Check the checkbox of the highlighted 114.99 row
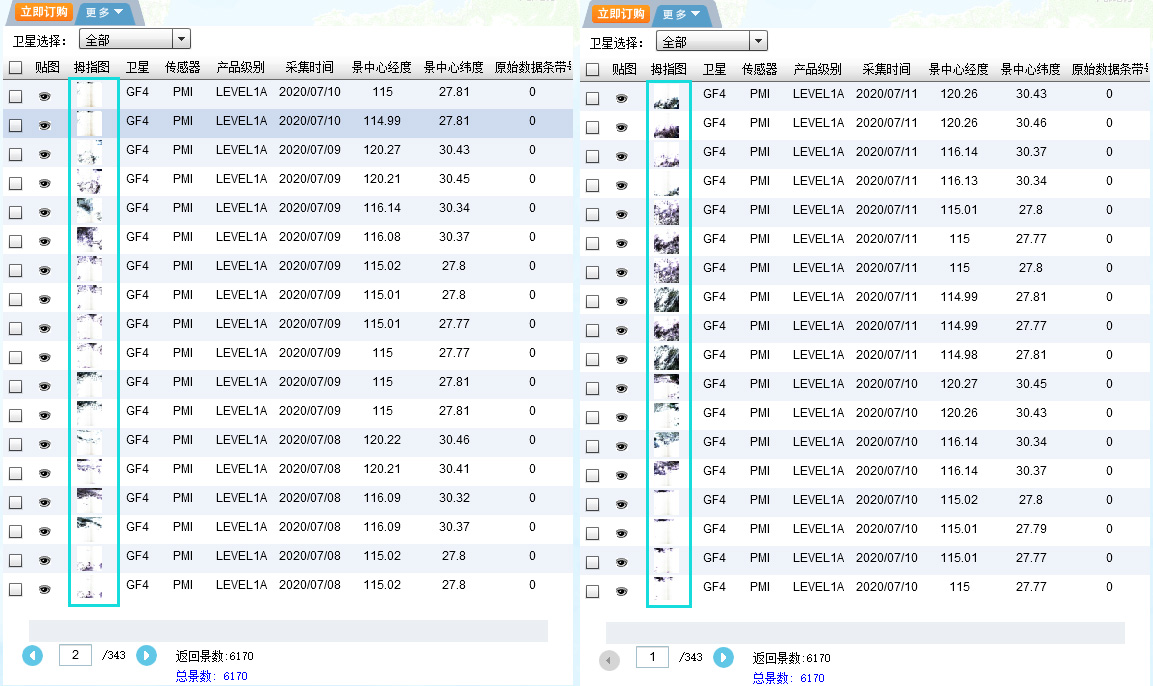The image size is (1153, 686). [14, 124]
